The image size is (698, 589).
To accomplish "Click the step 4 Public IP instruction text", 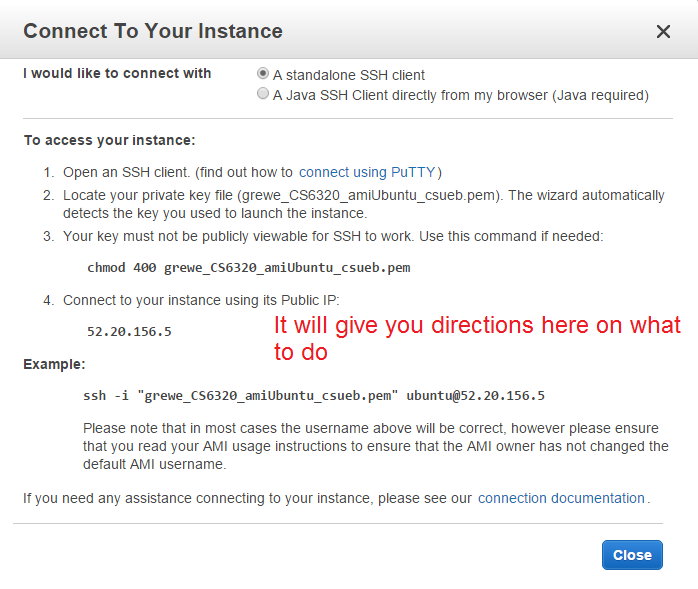I will pos(207,300).
